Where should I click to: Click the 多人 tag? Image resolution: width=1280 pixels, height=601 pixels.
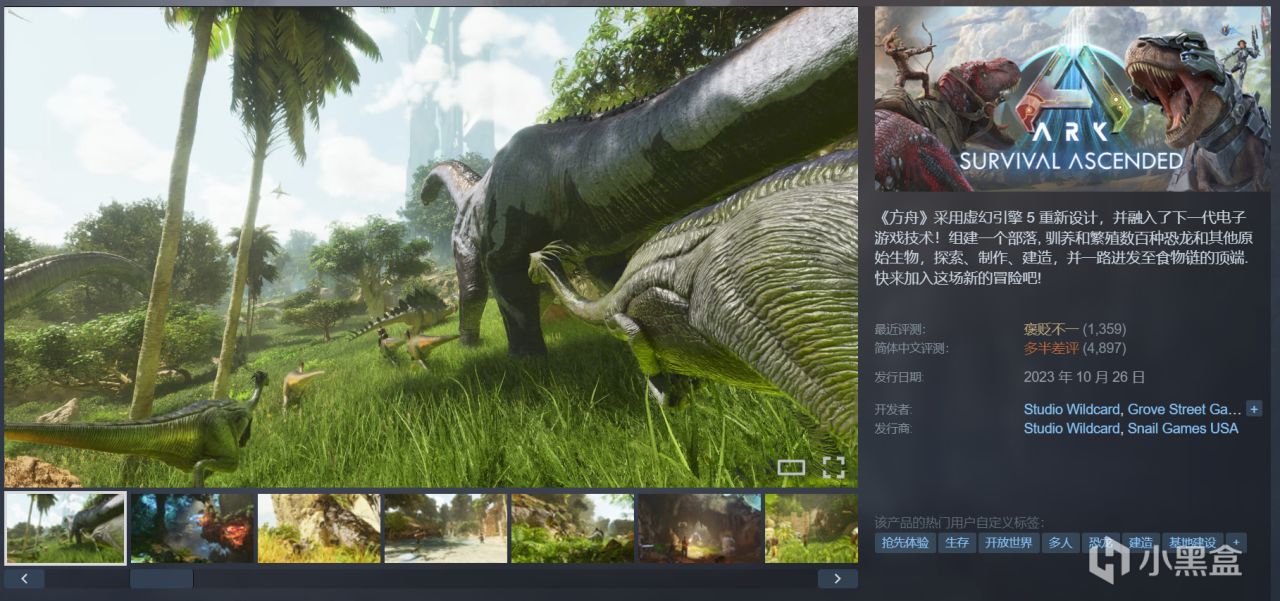1059,543
